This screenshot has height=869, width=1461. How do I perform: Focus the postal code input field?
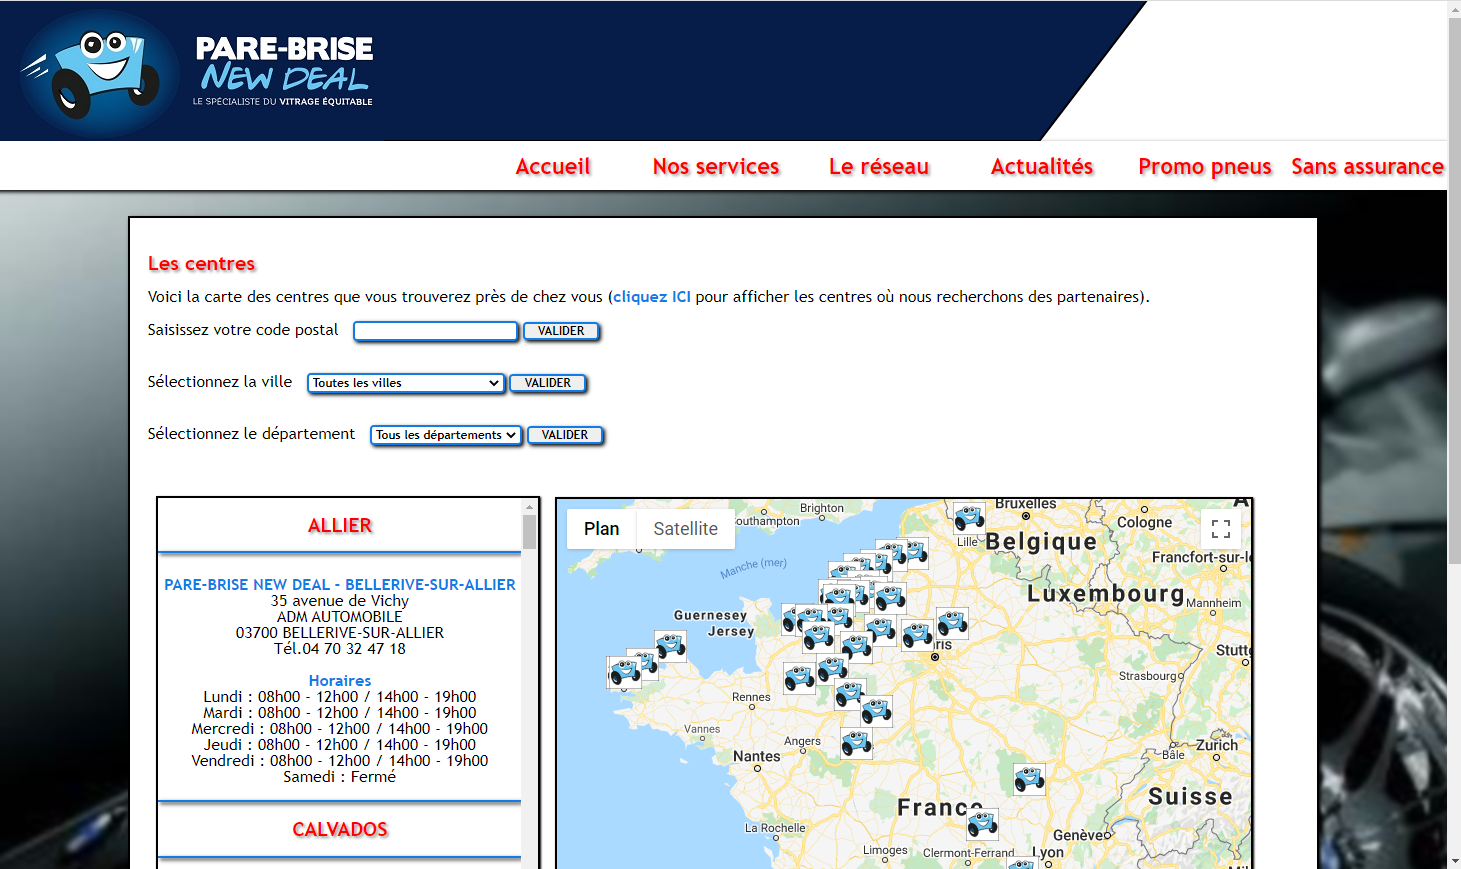tap(435, 331)
